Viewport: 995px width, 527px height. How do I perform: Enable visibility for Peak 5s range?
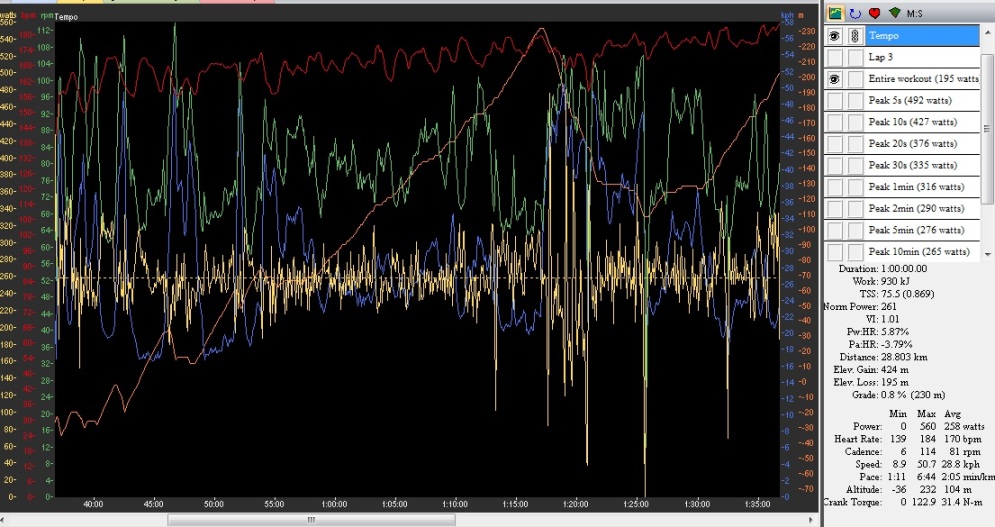[834, 100]
